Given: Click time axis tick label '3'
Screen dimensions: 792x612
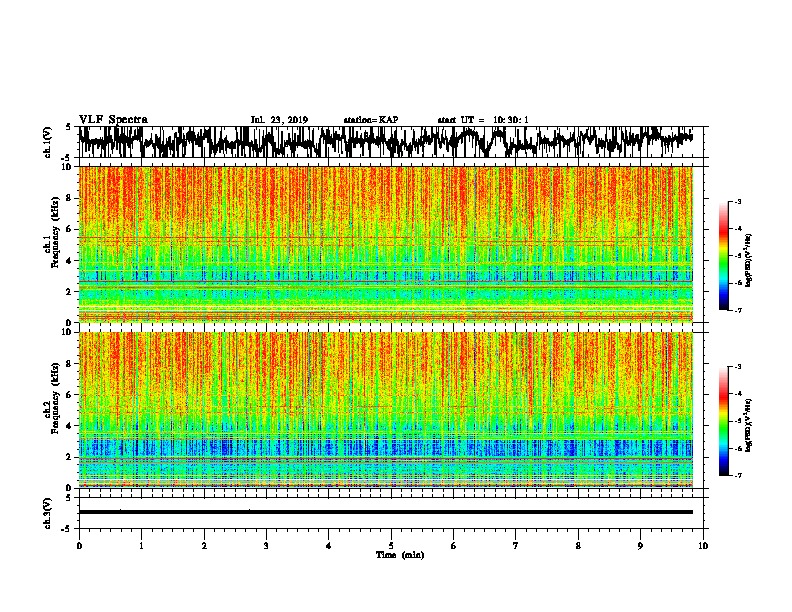Looking at the screenshot, I should (266, 546).
